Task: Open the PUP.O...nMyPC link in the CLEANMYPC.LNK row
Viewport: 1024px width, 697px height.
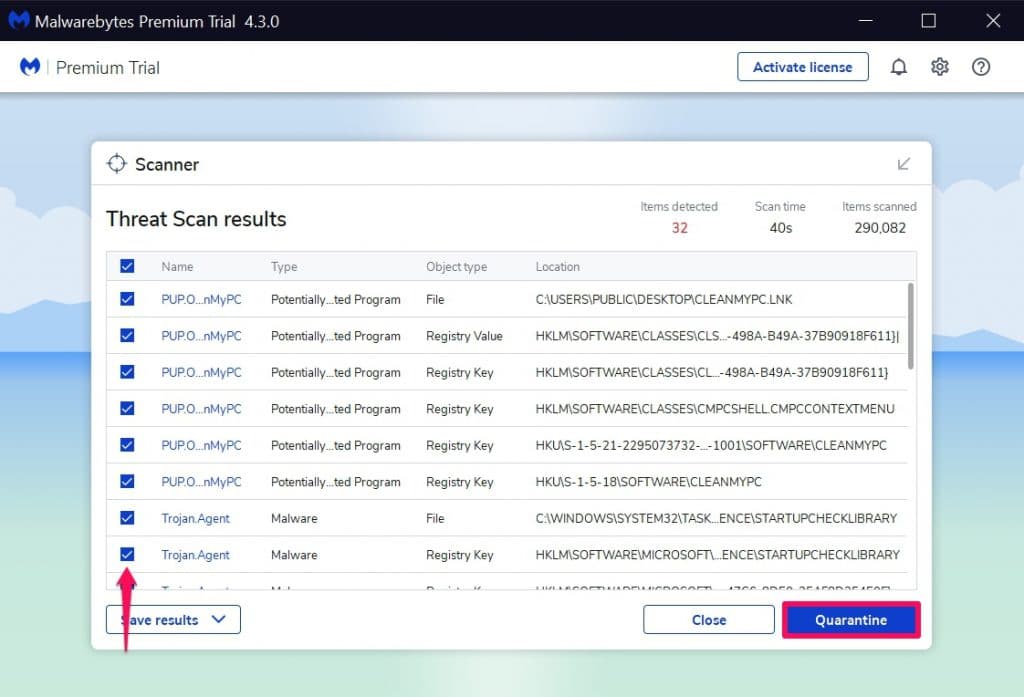Action: 201,299
